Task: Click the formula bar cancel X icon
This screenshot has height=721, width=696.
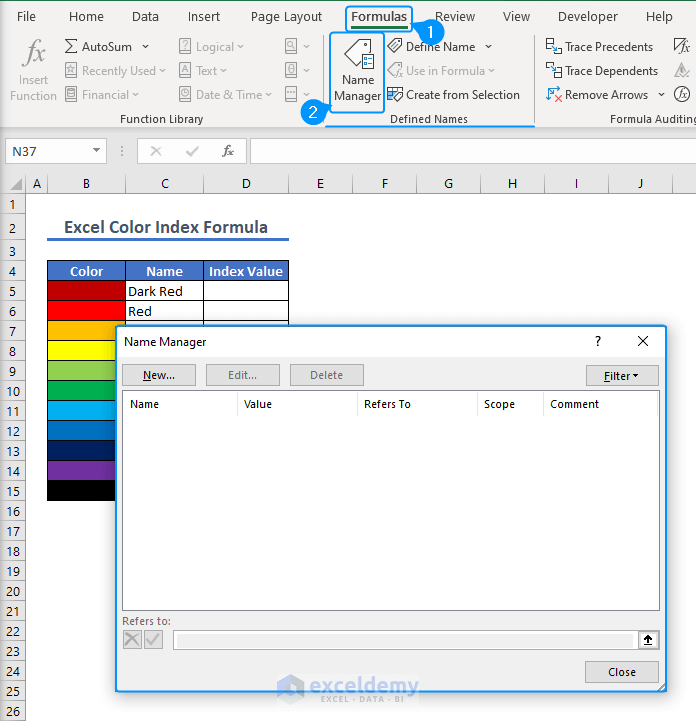Action: pyautogui.click(x=156, y=151)
